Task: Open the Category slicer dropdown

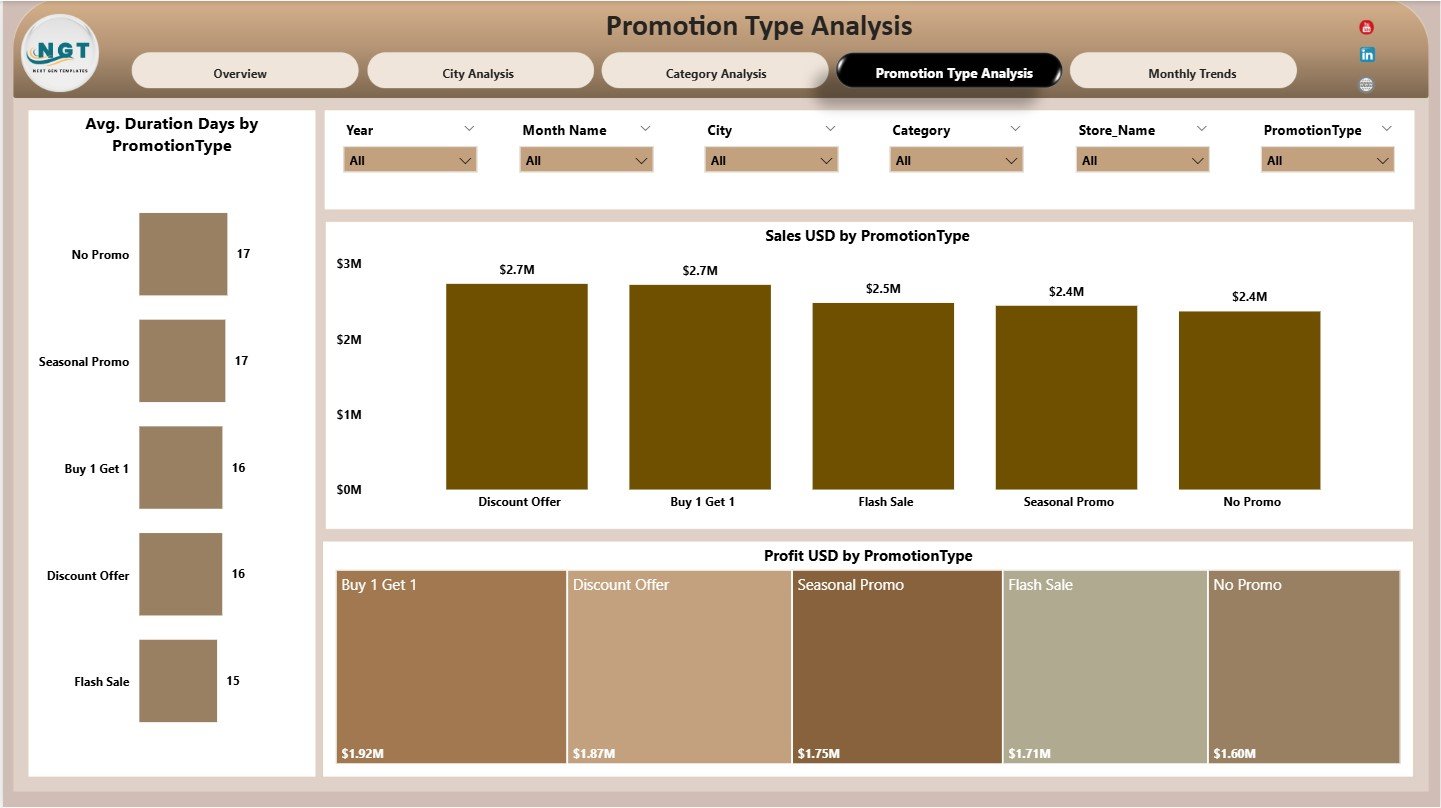Action: click(x=1011, y=160)
